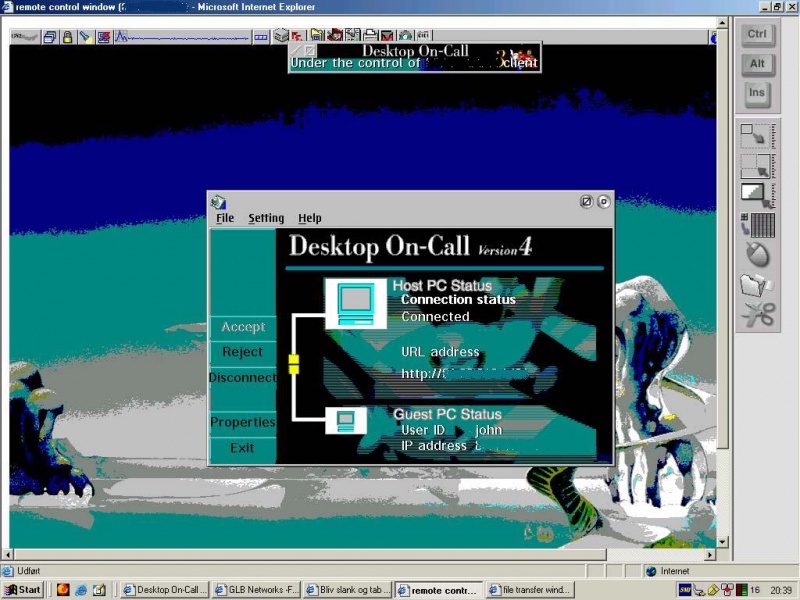
Task: Click the blue three-box icon in toolbar
Action: coord(261,37)
